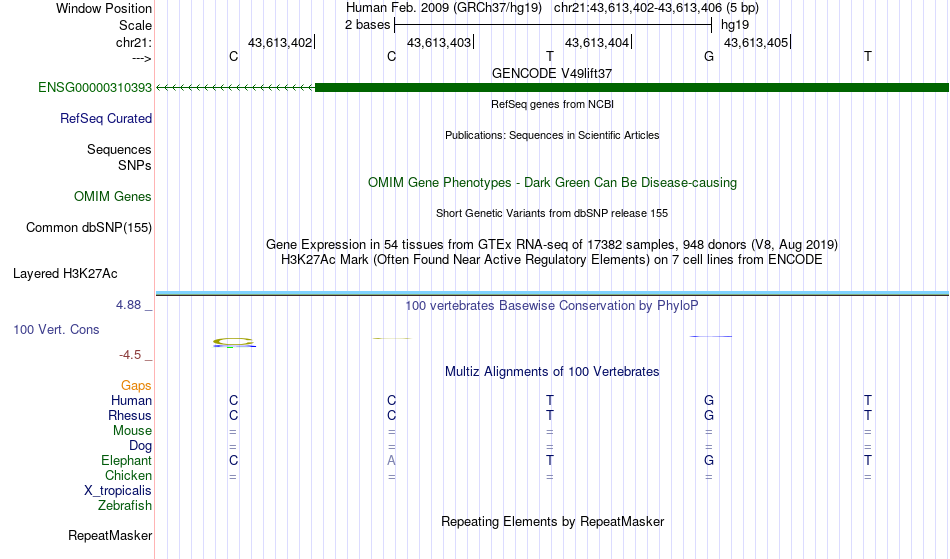Click the G base in the Human alignment row
This screenshot has width=950, height=559.
tap(709, 400)
